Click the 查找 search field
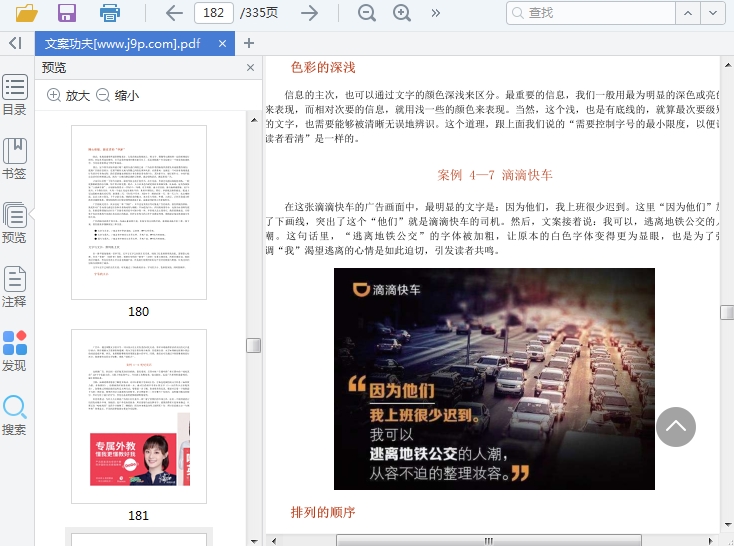Image resolution: width=734 pixels, height=546 pixels. pos(591,13)
